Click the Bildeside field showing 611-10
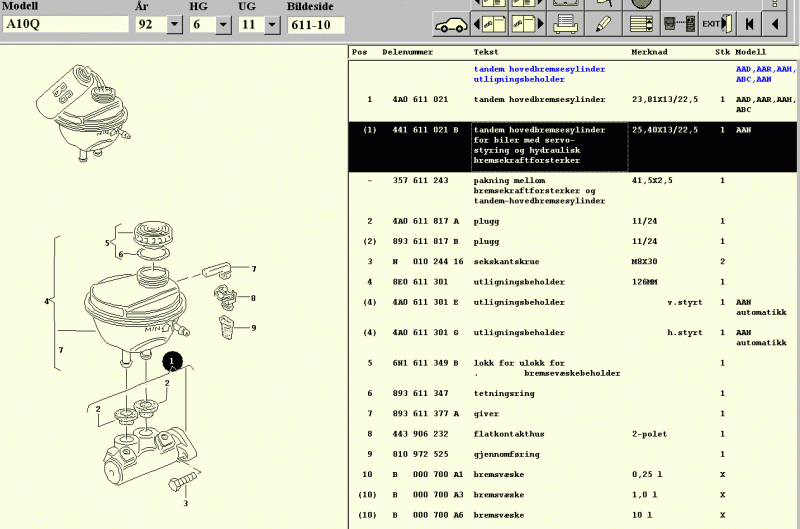 click(x=315, y=25)
